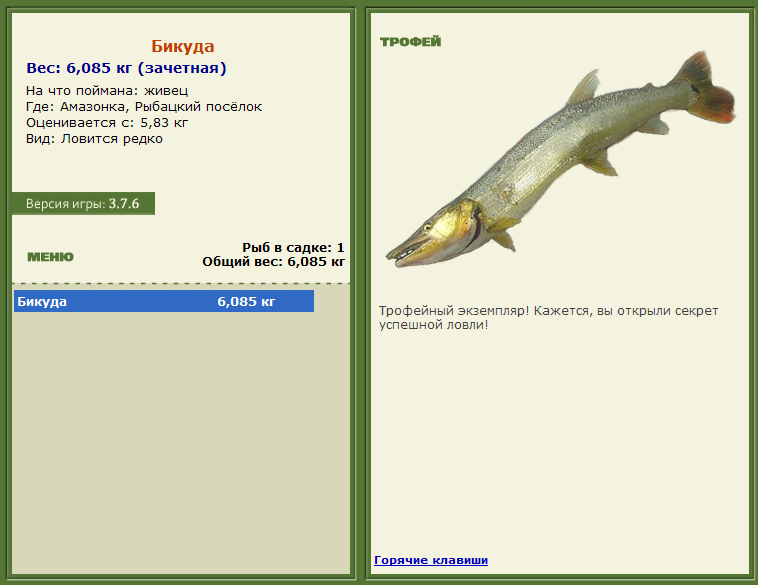Click 'Вид: Ловится редко' line

click(94, 139)
